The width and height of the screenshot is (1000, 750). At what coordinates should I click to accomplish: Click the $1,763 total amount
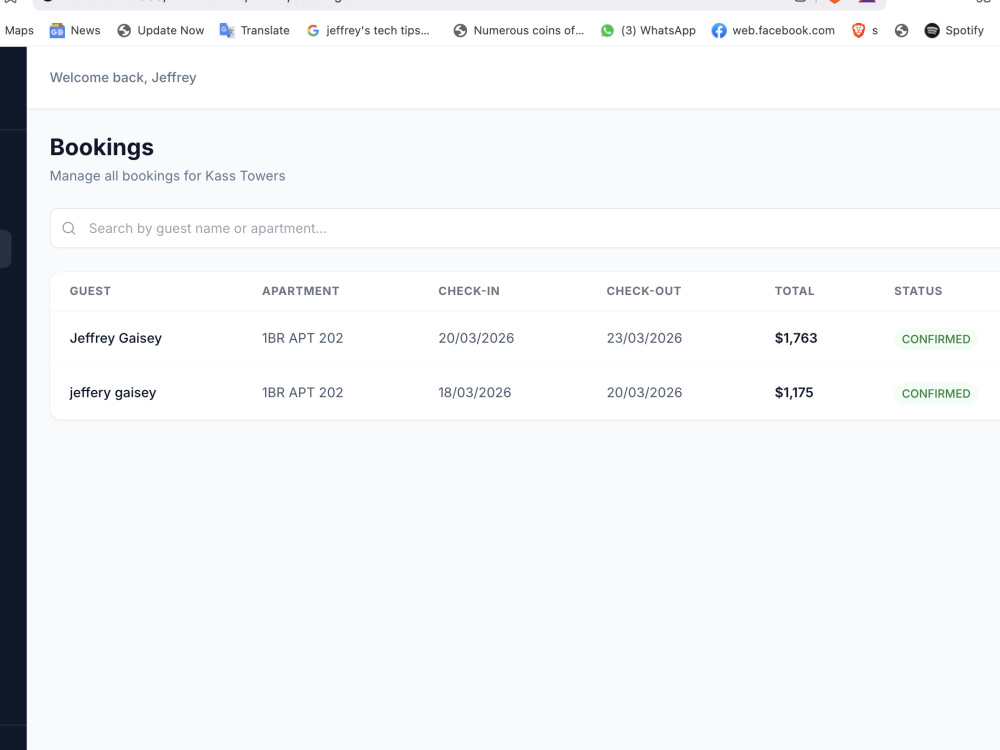coord(796,339)
